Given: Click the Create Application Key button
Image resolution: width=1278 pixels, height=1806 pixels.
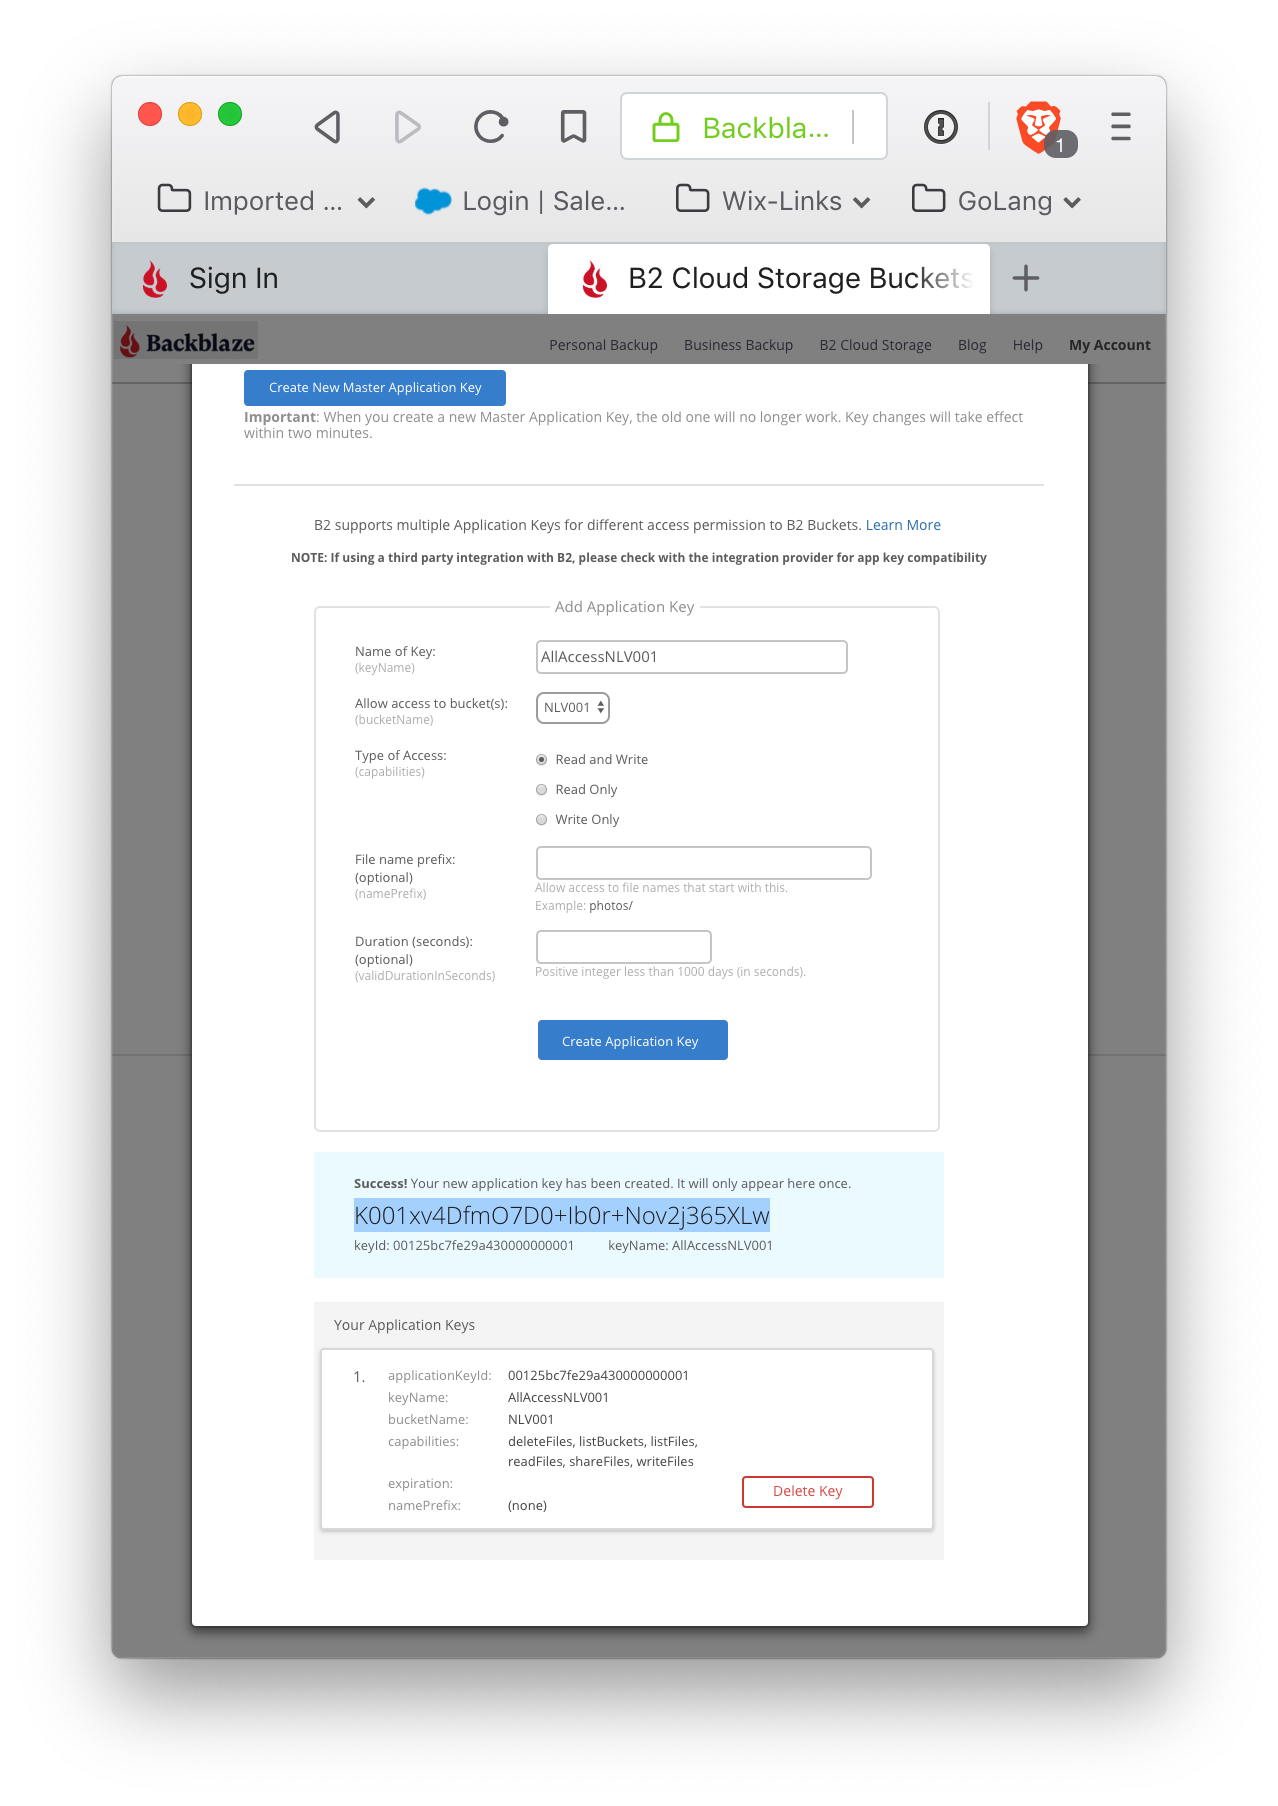Looking at the screenshot, I should [632, 1040].
